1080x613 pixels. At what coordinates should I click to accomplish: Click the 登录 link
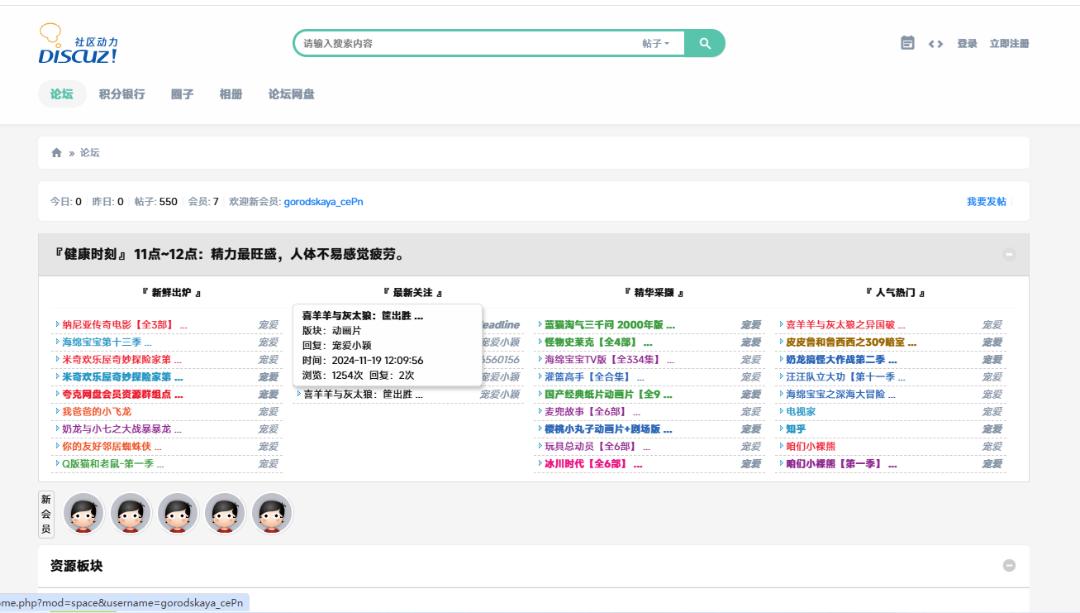[967, 43]
